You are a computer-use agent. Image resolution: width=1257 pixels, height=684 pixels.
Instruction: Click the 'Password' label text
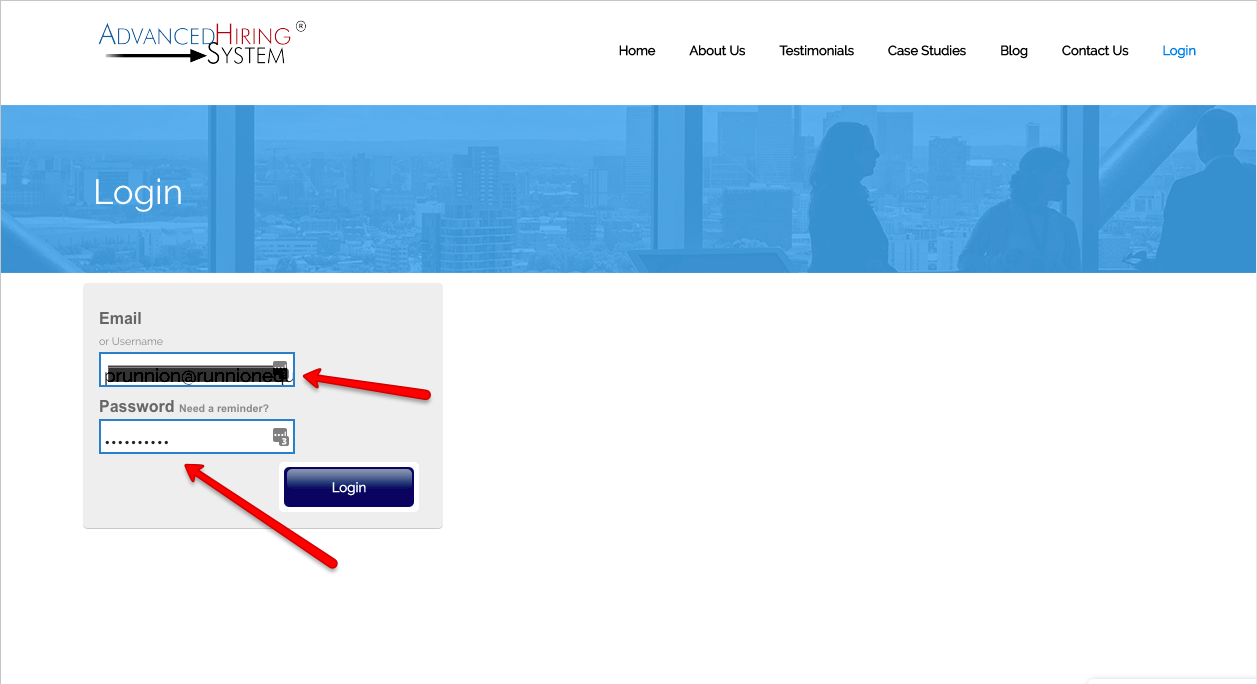(x=136, y=406)
